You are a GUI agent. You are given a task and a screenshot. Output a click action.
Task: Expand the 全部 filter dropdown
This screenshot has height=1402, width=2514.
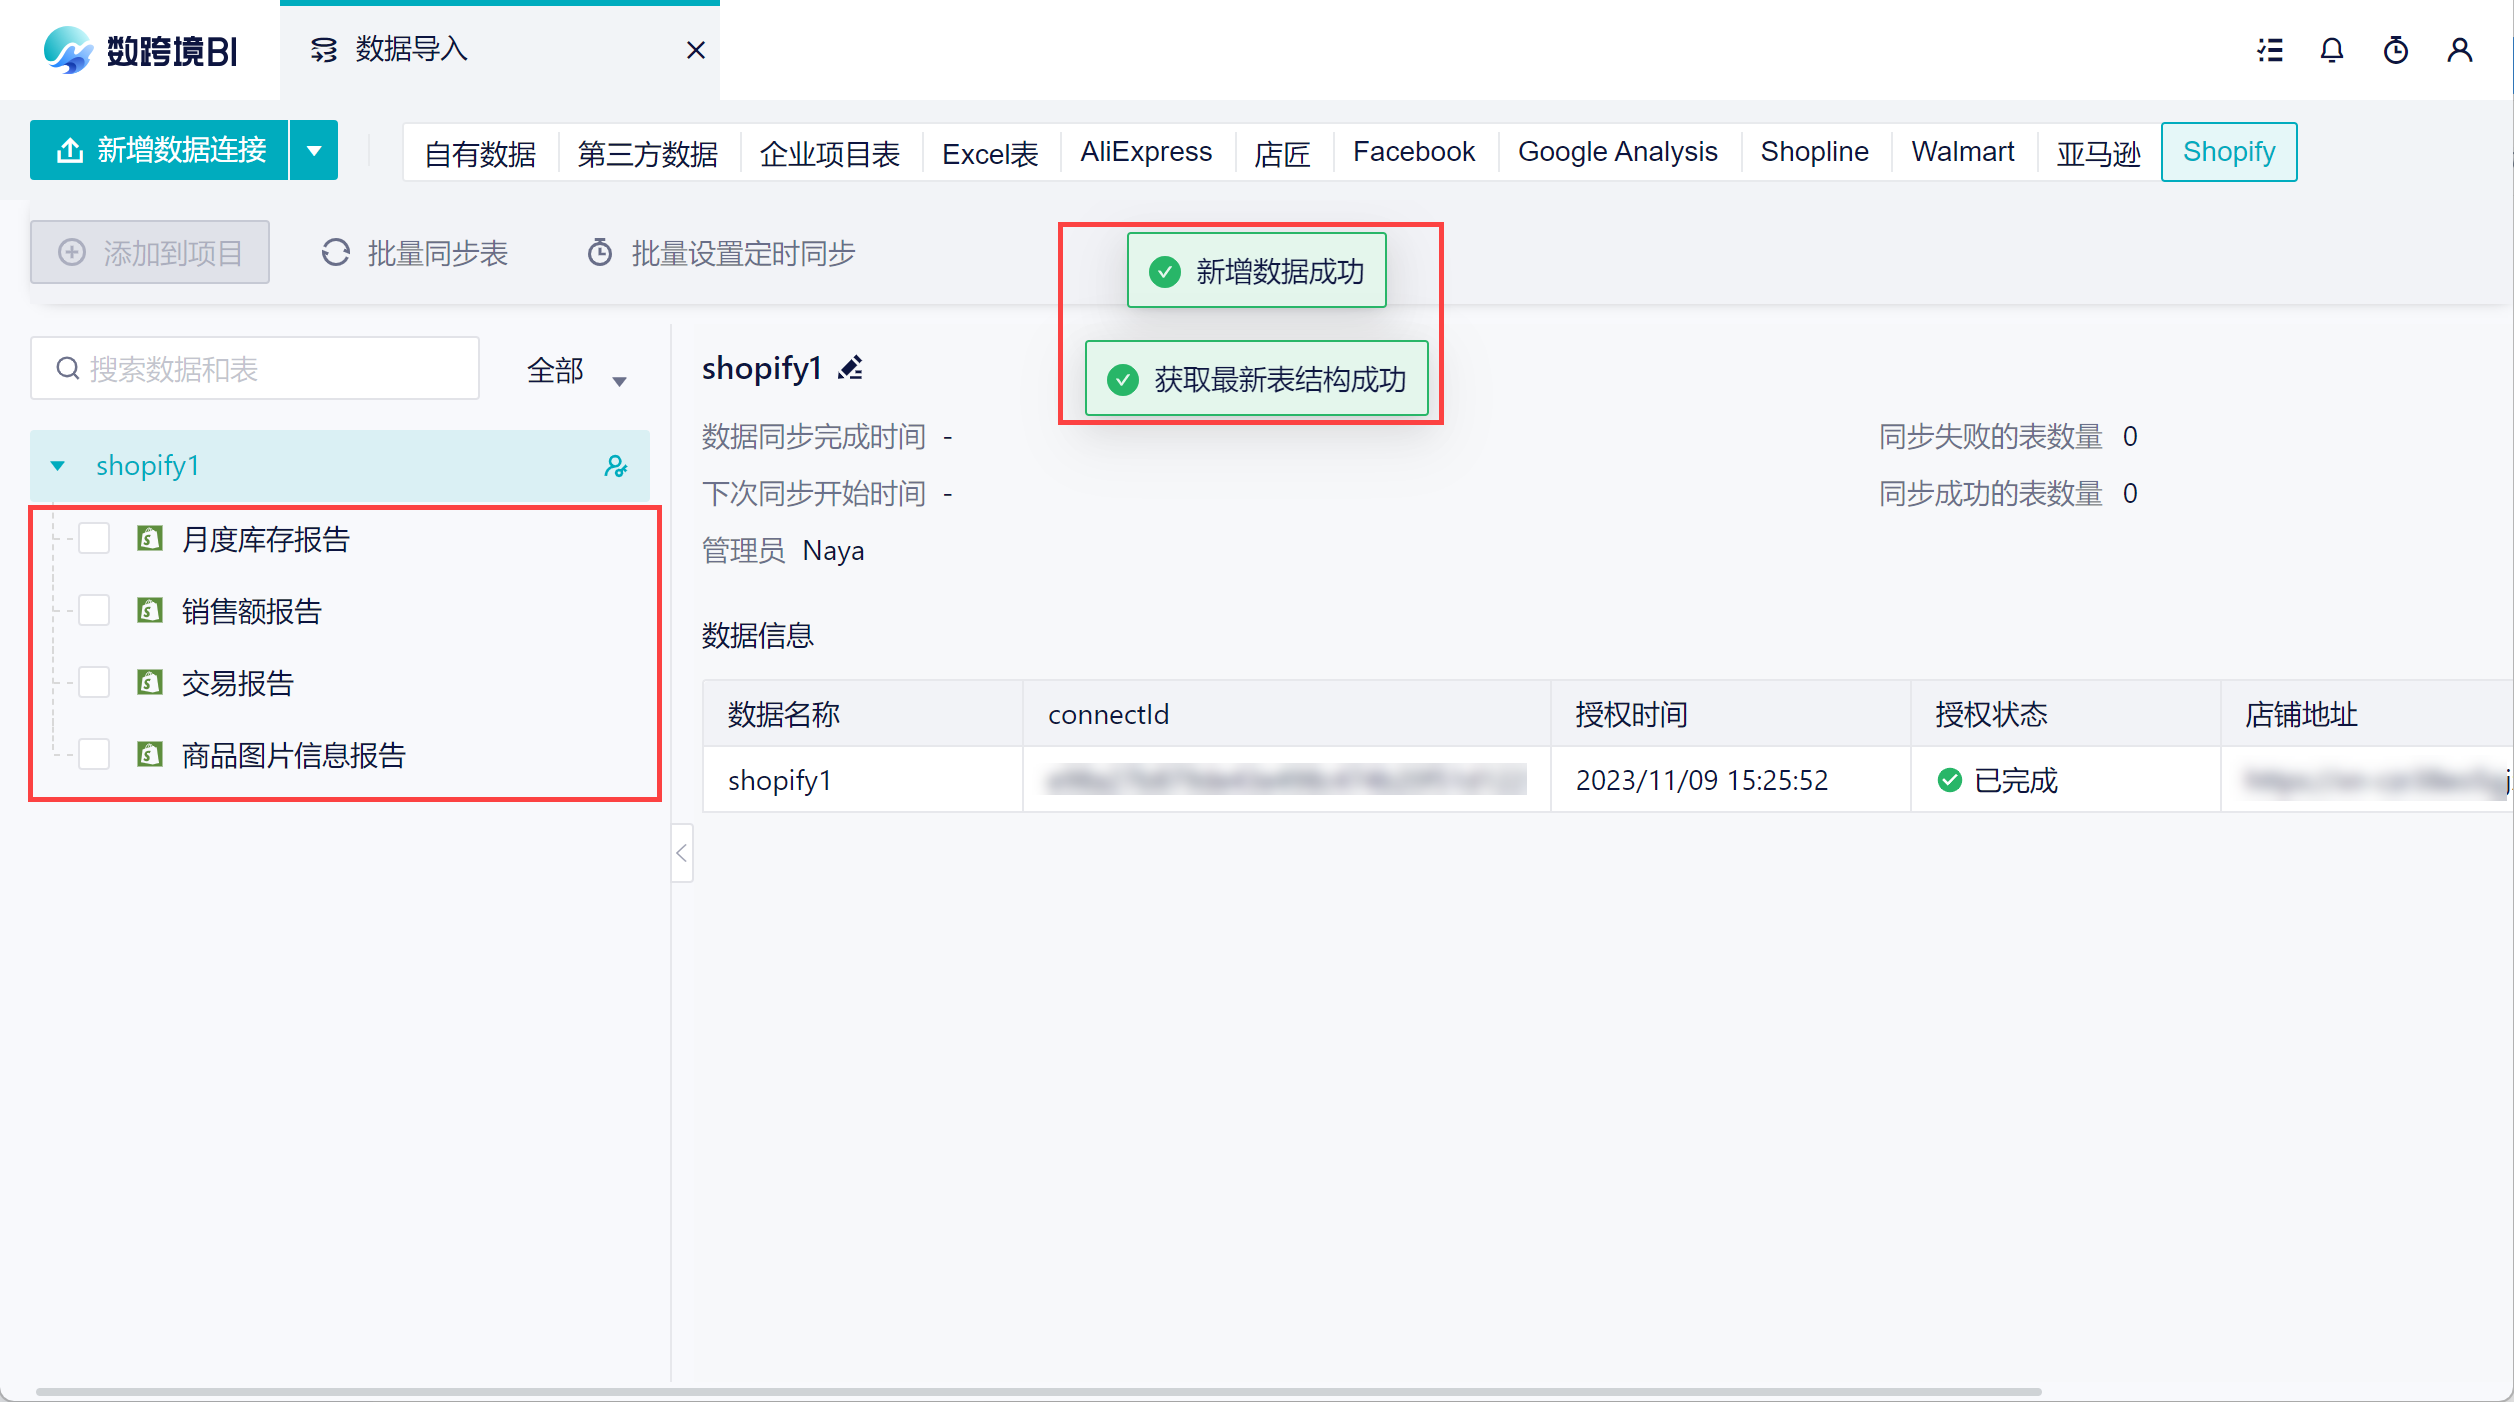[x=619, y=381]
